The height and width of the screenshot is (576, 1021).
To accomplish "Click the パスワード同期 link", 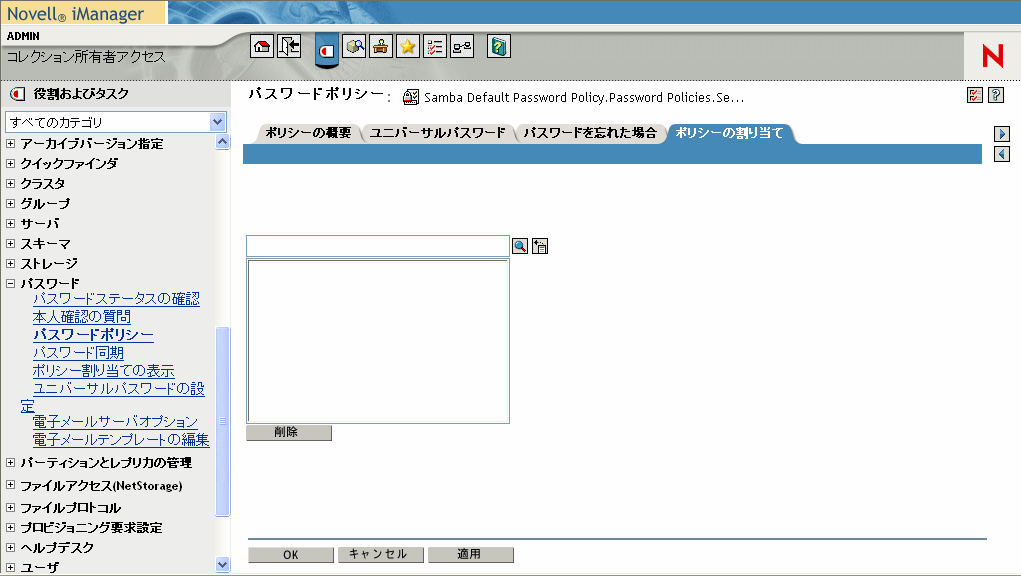I will [78, 352].
